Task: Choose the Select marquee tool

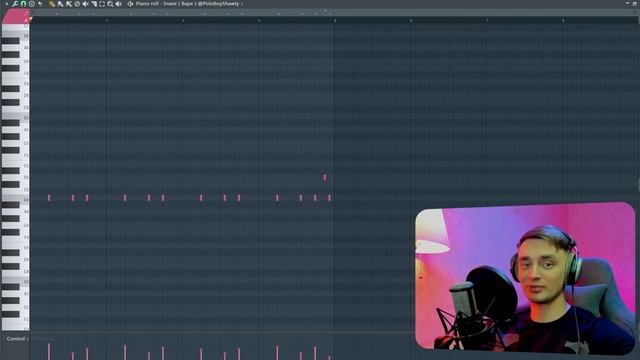Action: [x=102, y=4]
